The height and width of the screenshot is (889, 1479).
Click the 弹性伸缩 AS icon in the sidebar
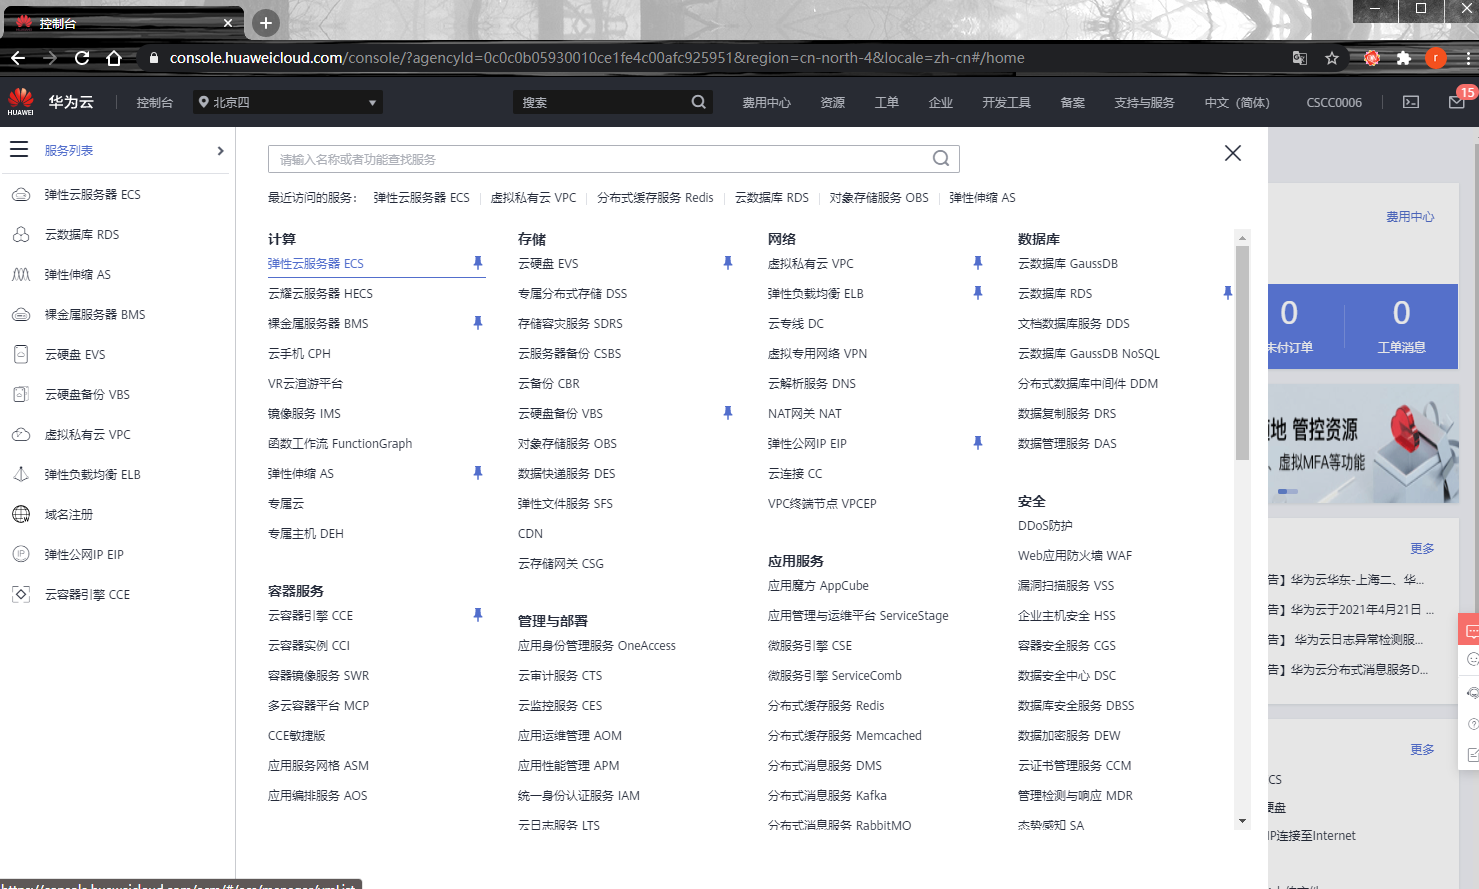[21, 274]
